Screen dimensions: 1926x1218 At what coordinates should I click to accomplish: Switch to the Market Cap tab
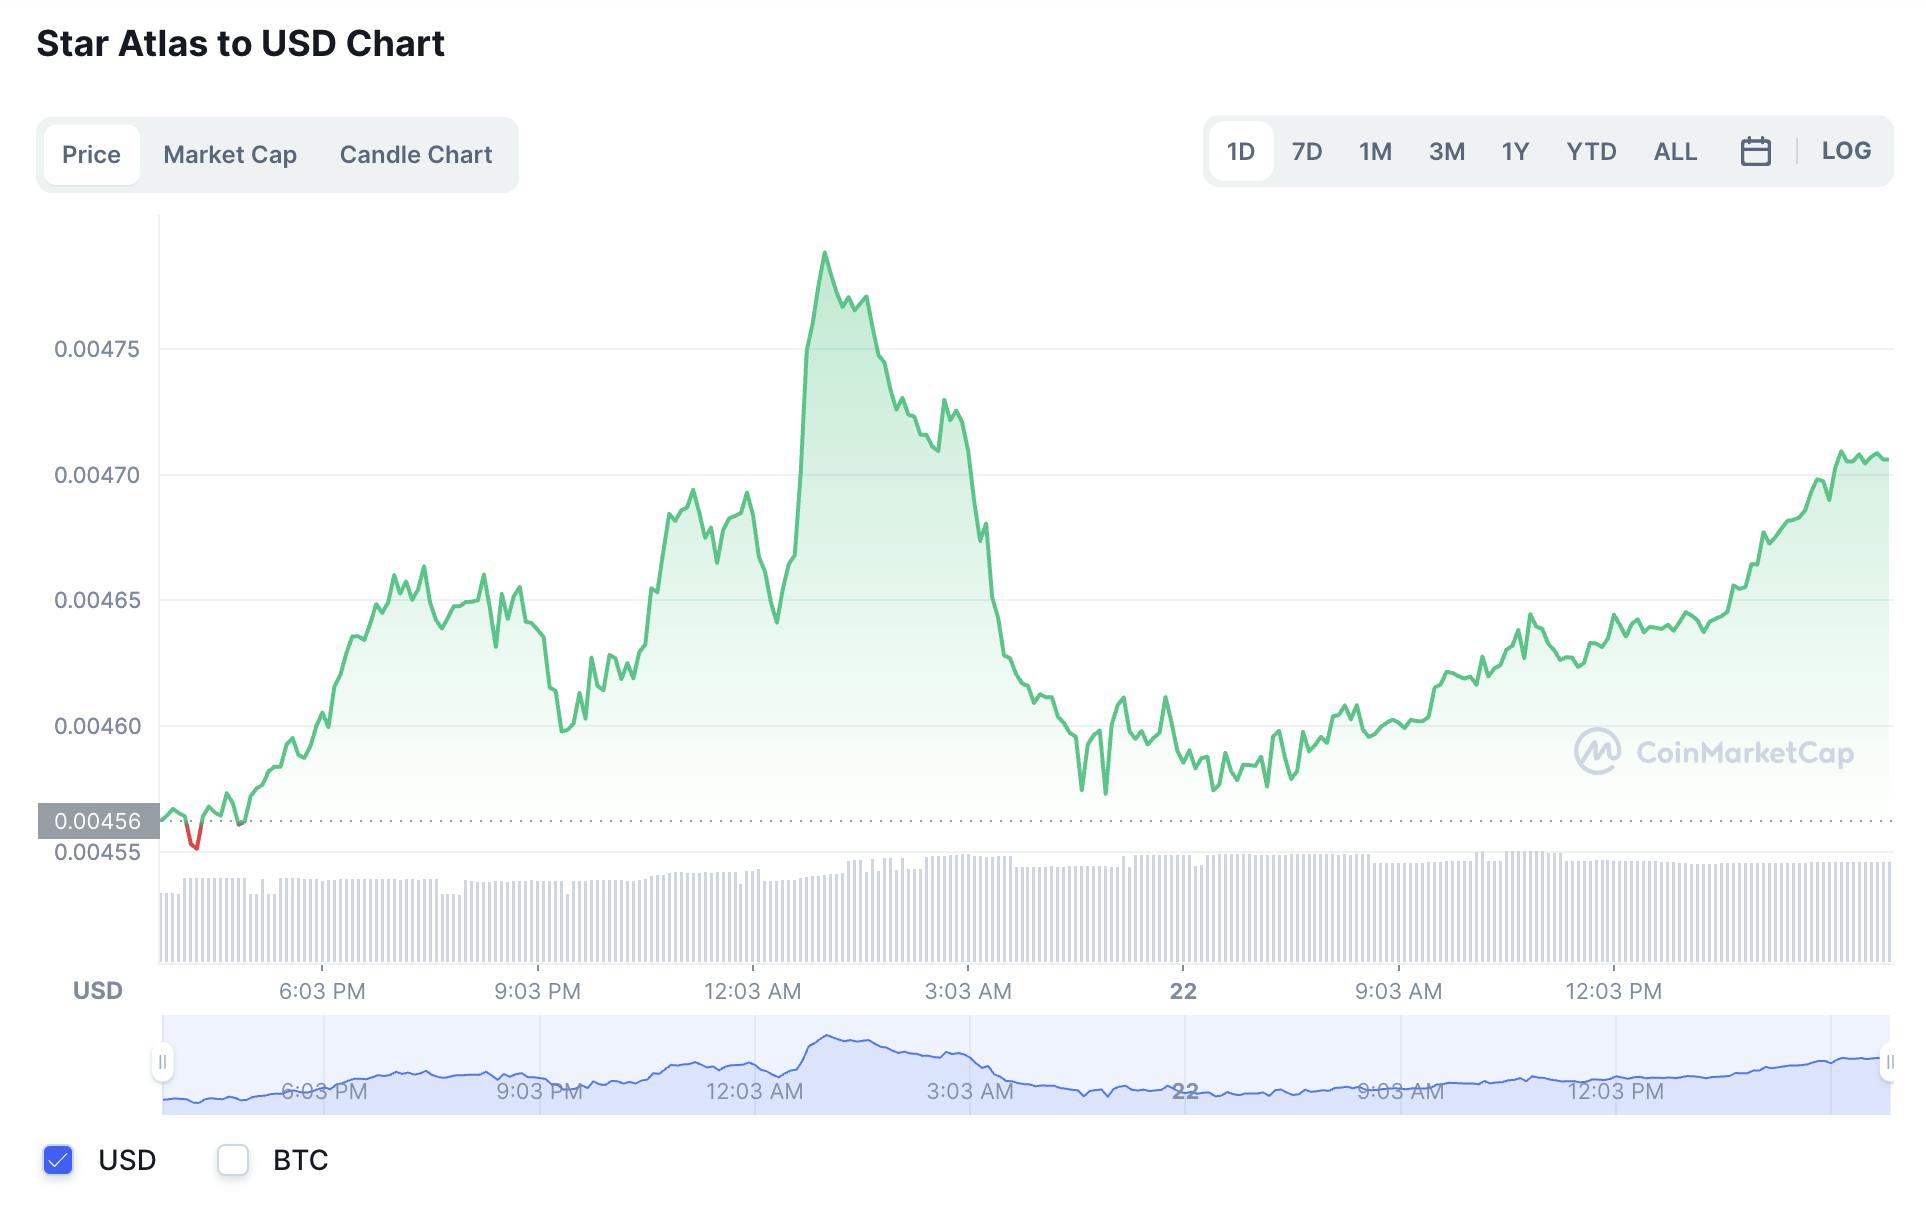pyautogui.click(x=230, y=154)
